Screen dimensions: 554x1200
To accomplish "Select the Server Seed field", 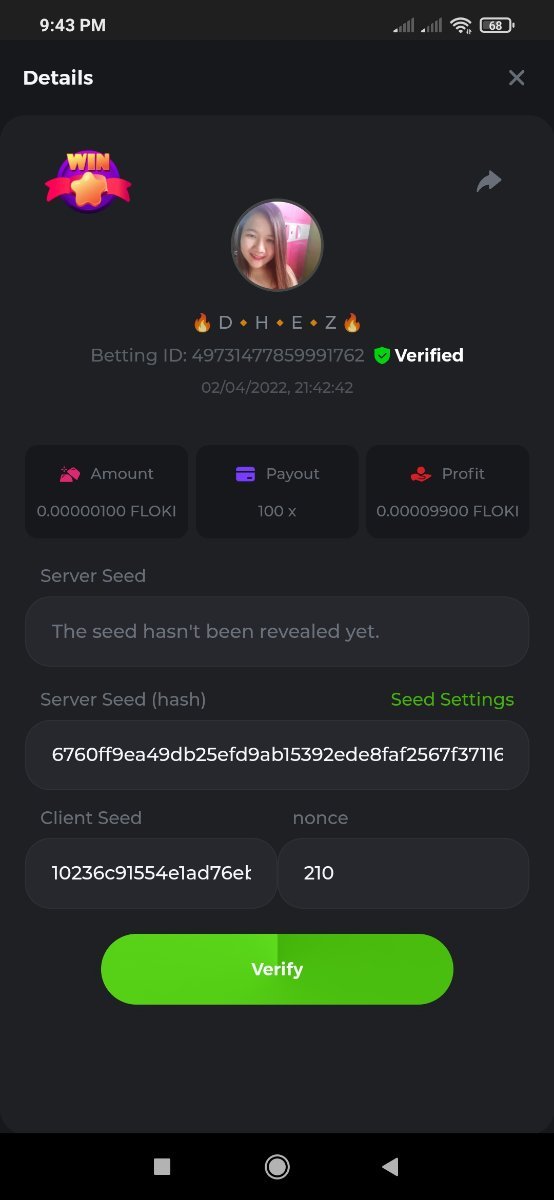I will (x=277, y=631).
